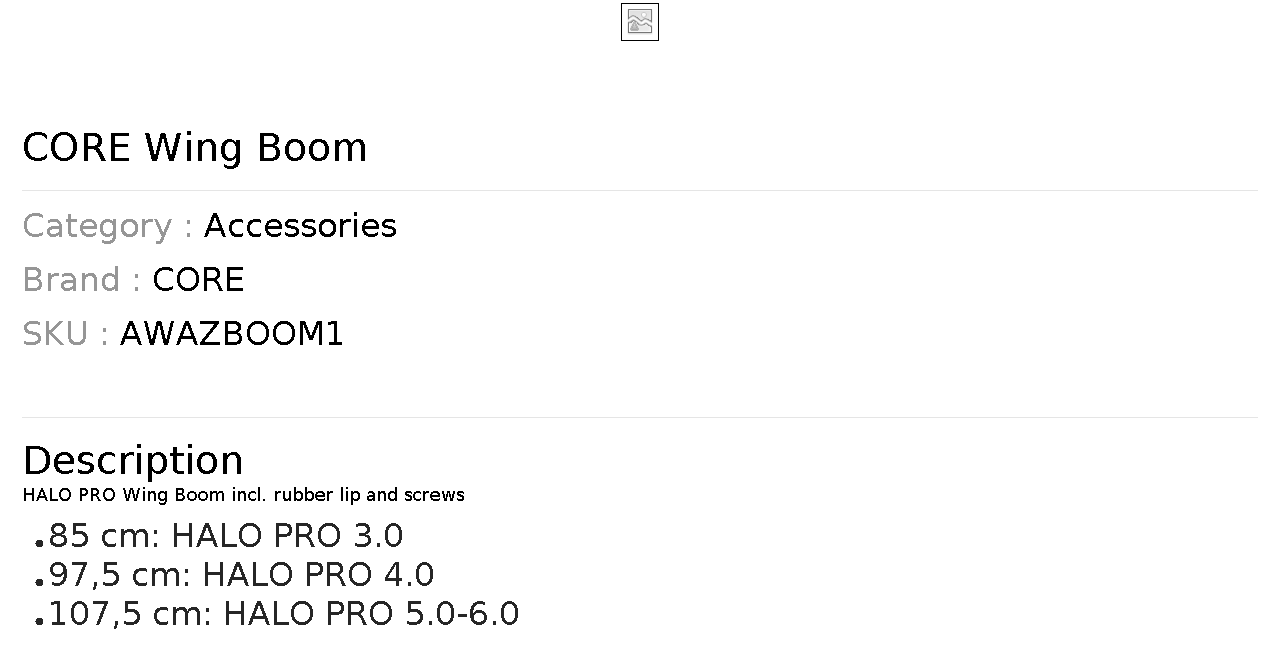Select the 107,5 cm size text
The width and height of the screenshot is (1280, 655).
click(x=129, y=614)
